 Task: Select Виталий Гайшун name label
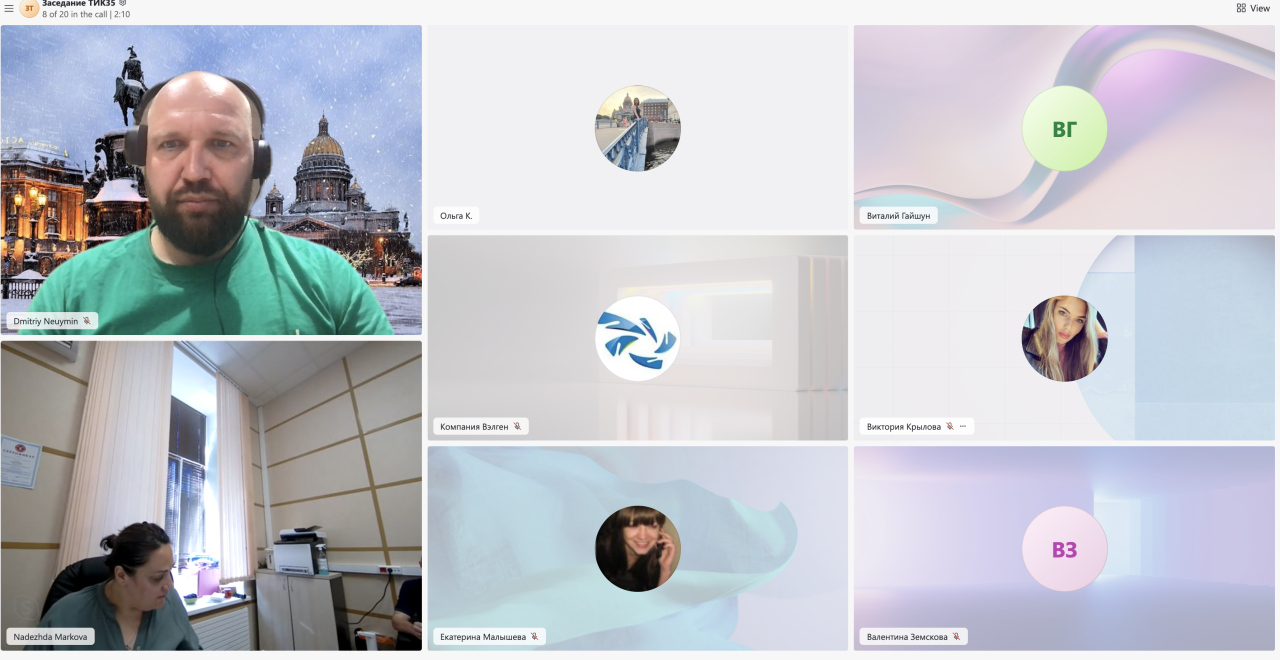point(897,215)
